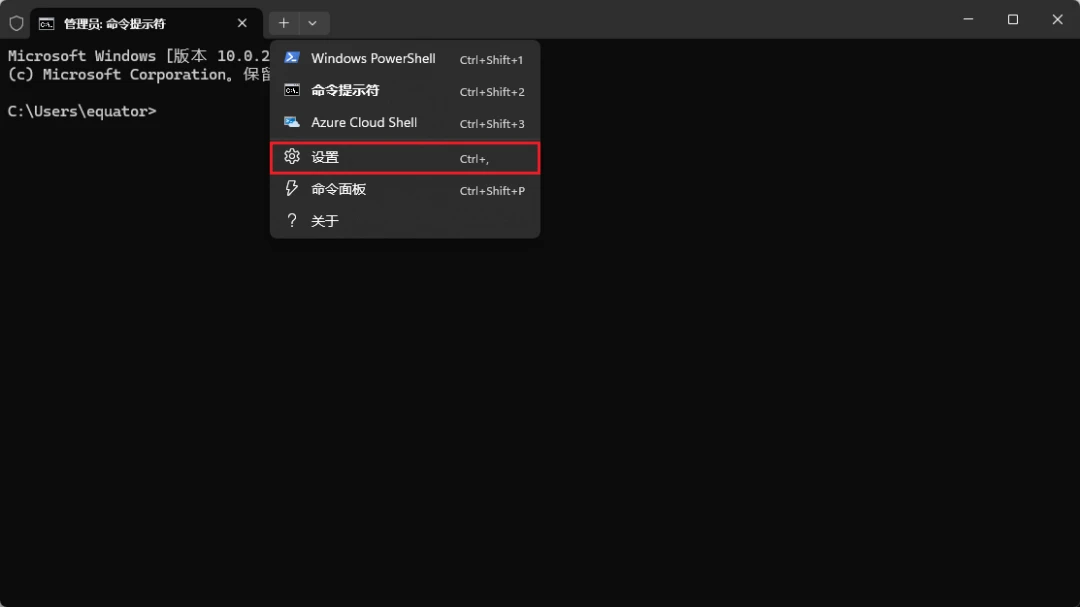Click the 设置 gear icon
Viewport: 1080px width, 607px height.
[x=292, y=156]
